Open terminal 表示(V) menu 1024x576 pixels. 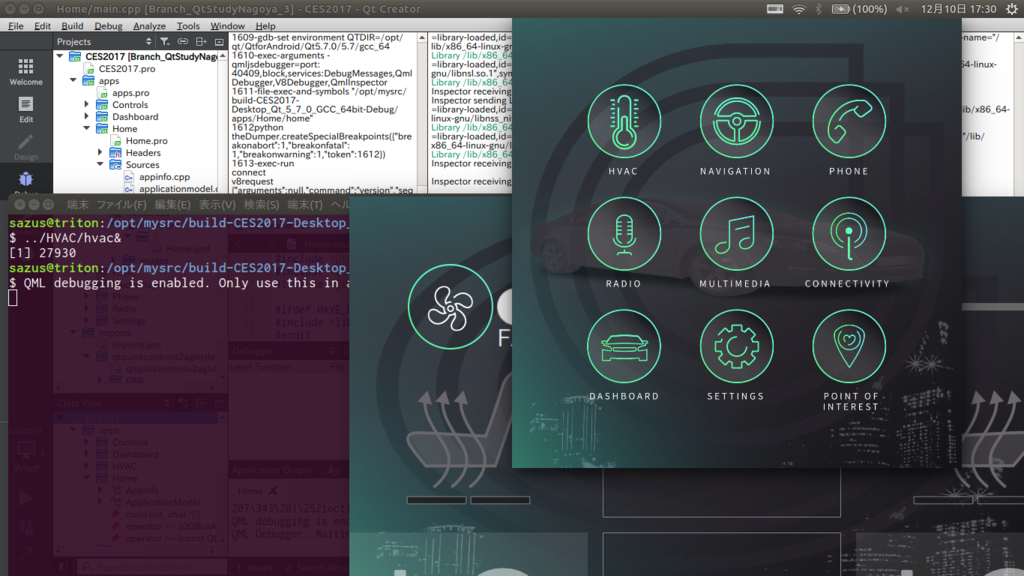[x=217, y=204]
